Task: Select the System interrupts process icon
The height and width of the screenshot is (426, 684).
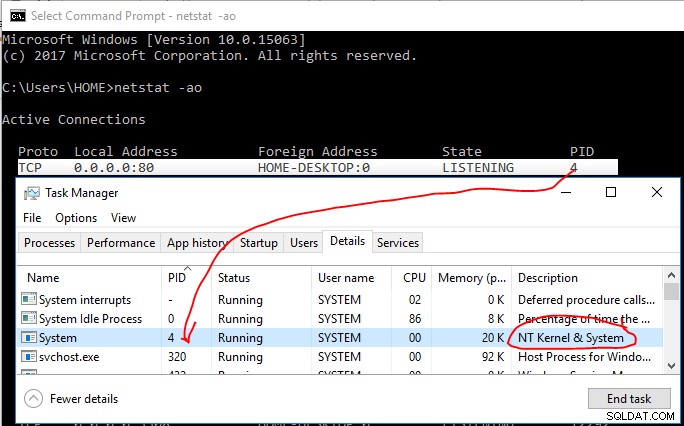Action: [29, 300]
